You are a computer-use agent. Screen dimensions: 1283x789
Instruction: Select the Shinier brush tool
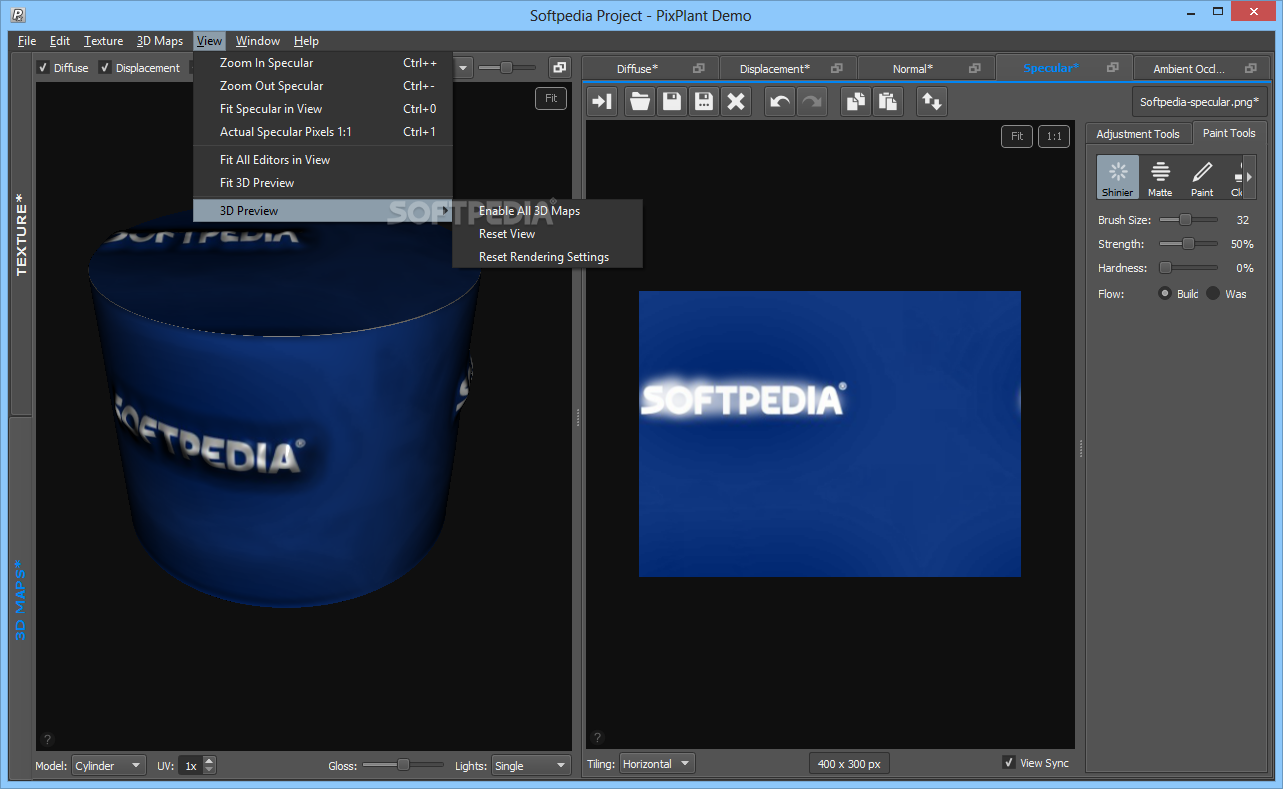coord(1117,177)
